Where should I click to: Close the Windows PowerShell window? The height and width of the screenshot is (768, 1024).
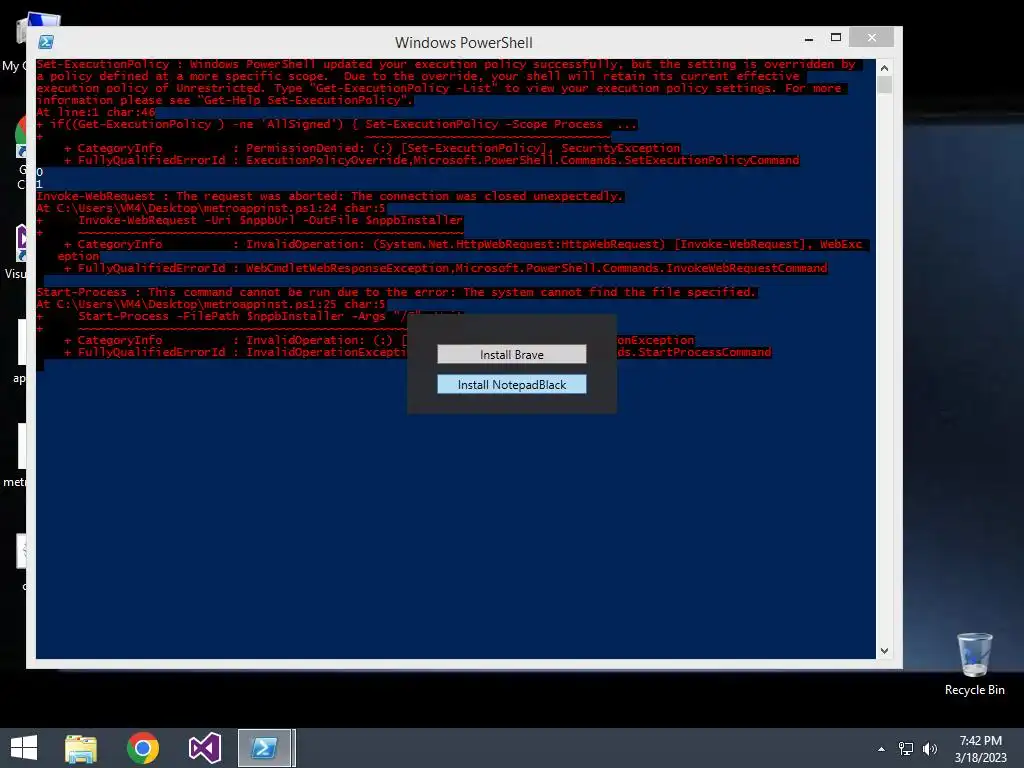[871, 38]
